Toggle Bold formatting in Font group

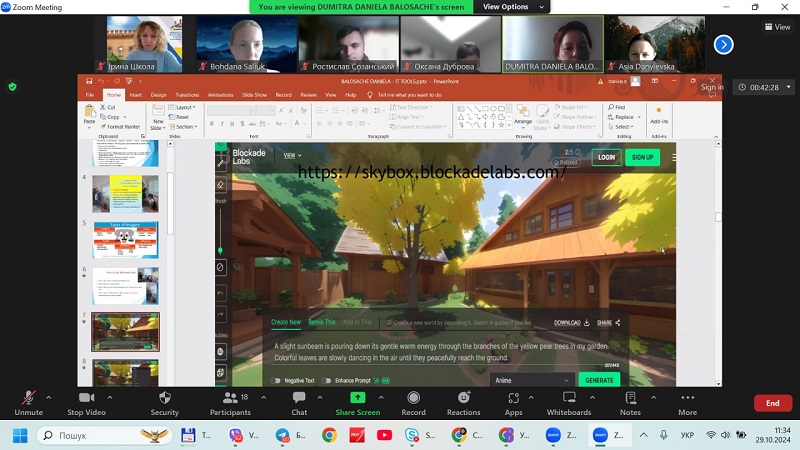coord(212,123)
